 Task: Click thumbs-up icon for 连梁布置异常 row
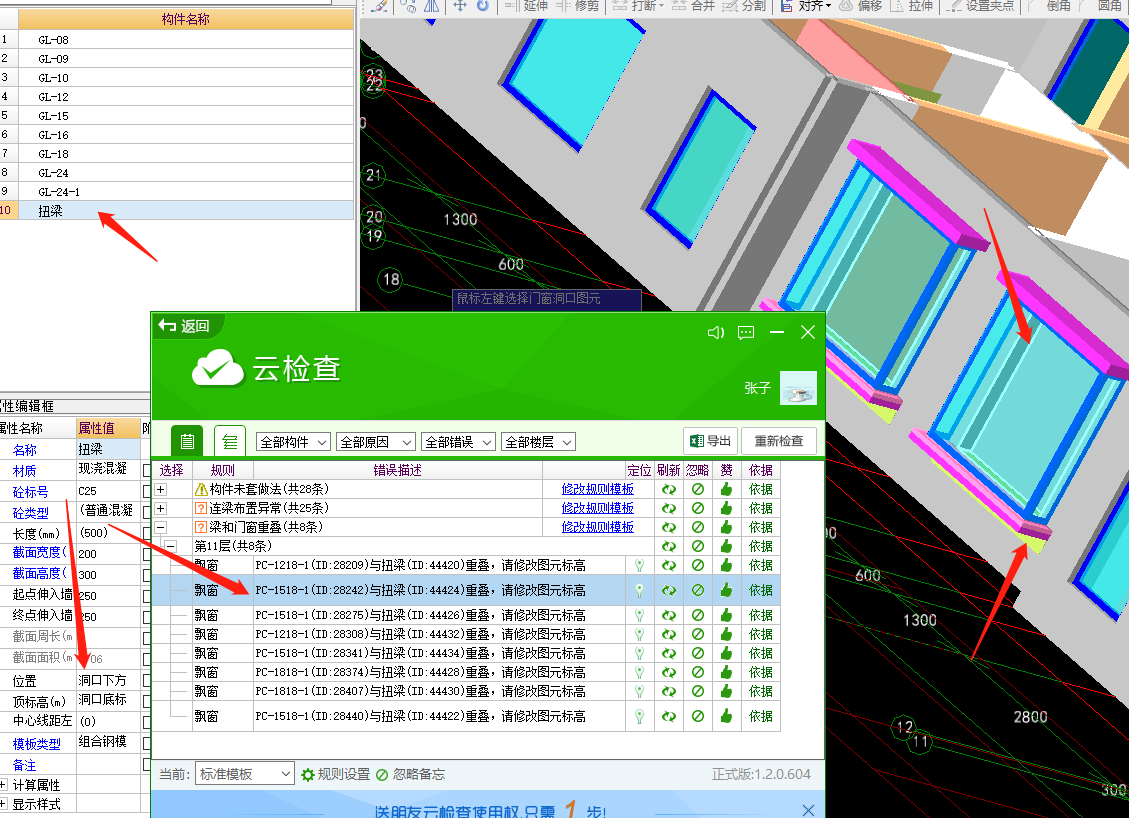[726, 508]
